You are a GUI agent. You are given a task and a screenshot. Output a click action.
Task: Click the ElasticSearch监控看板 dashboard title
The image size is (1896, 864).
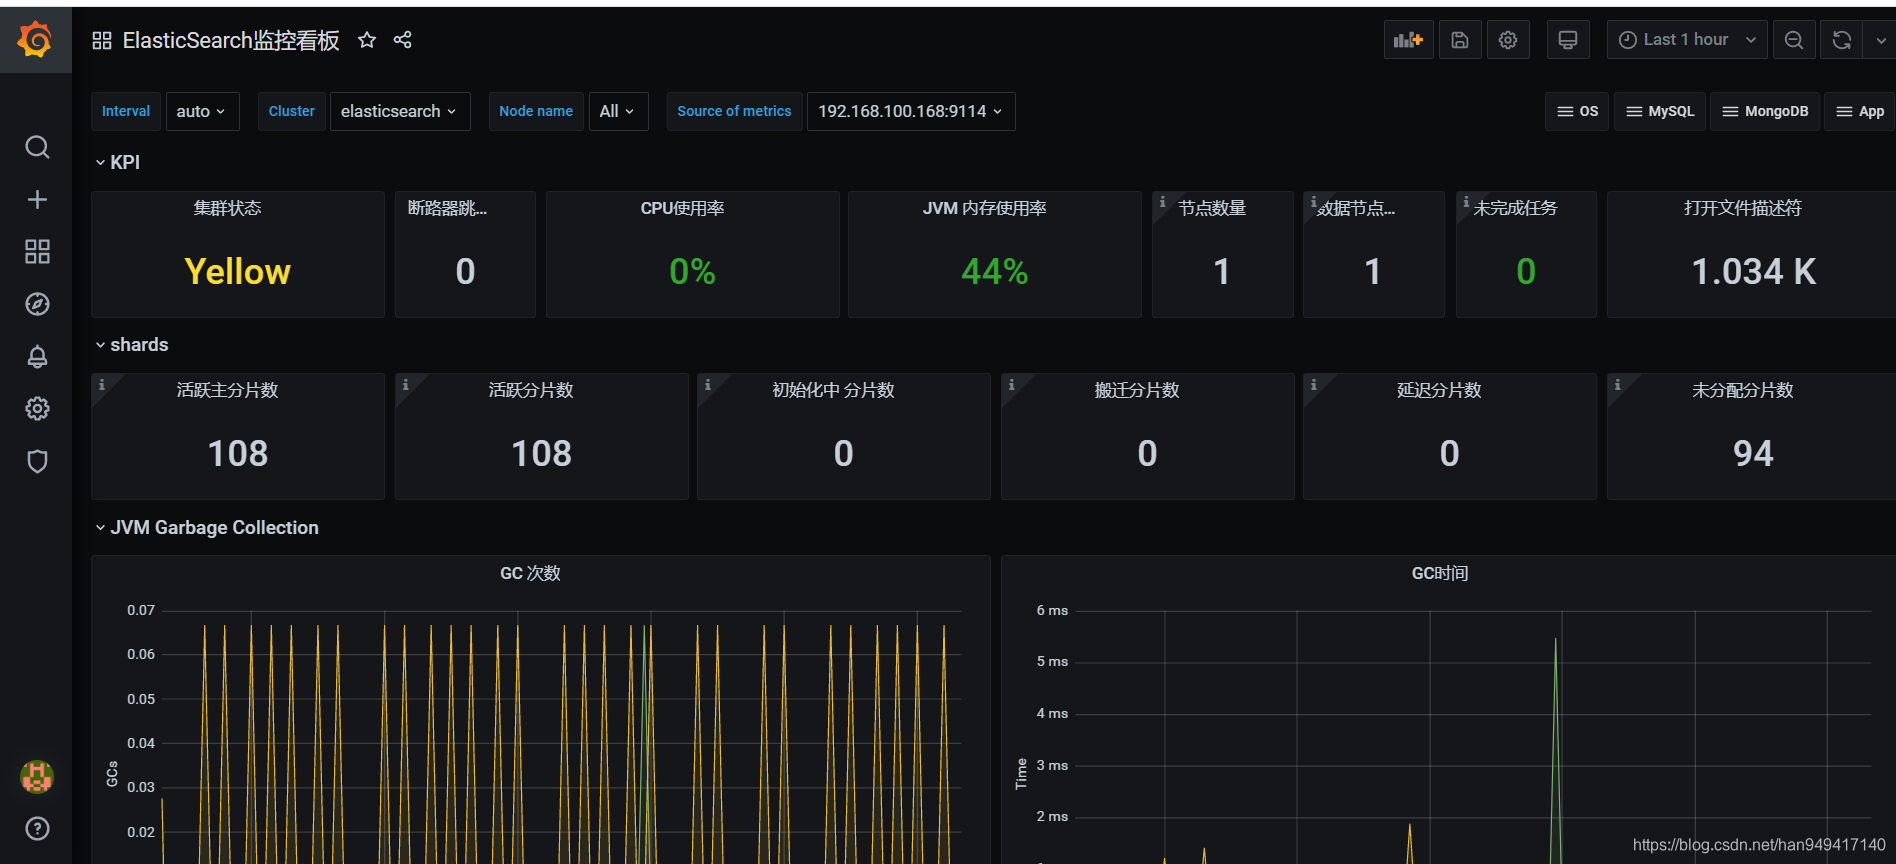231,40
